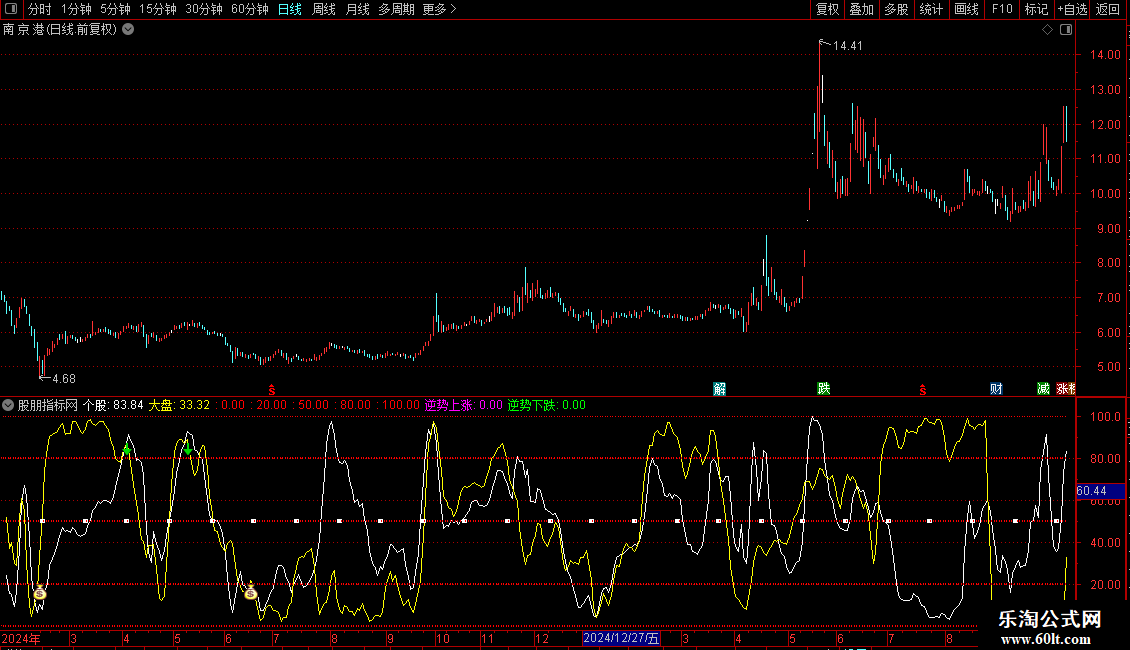
Task: Click the red S signal near month 6 of 2025
Action: 922,390
